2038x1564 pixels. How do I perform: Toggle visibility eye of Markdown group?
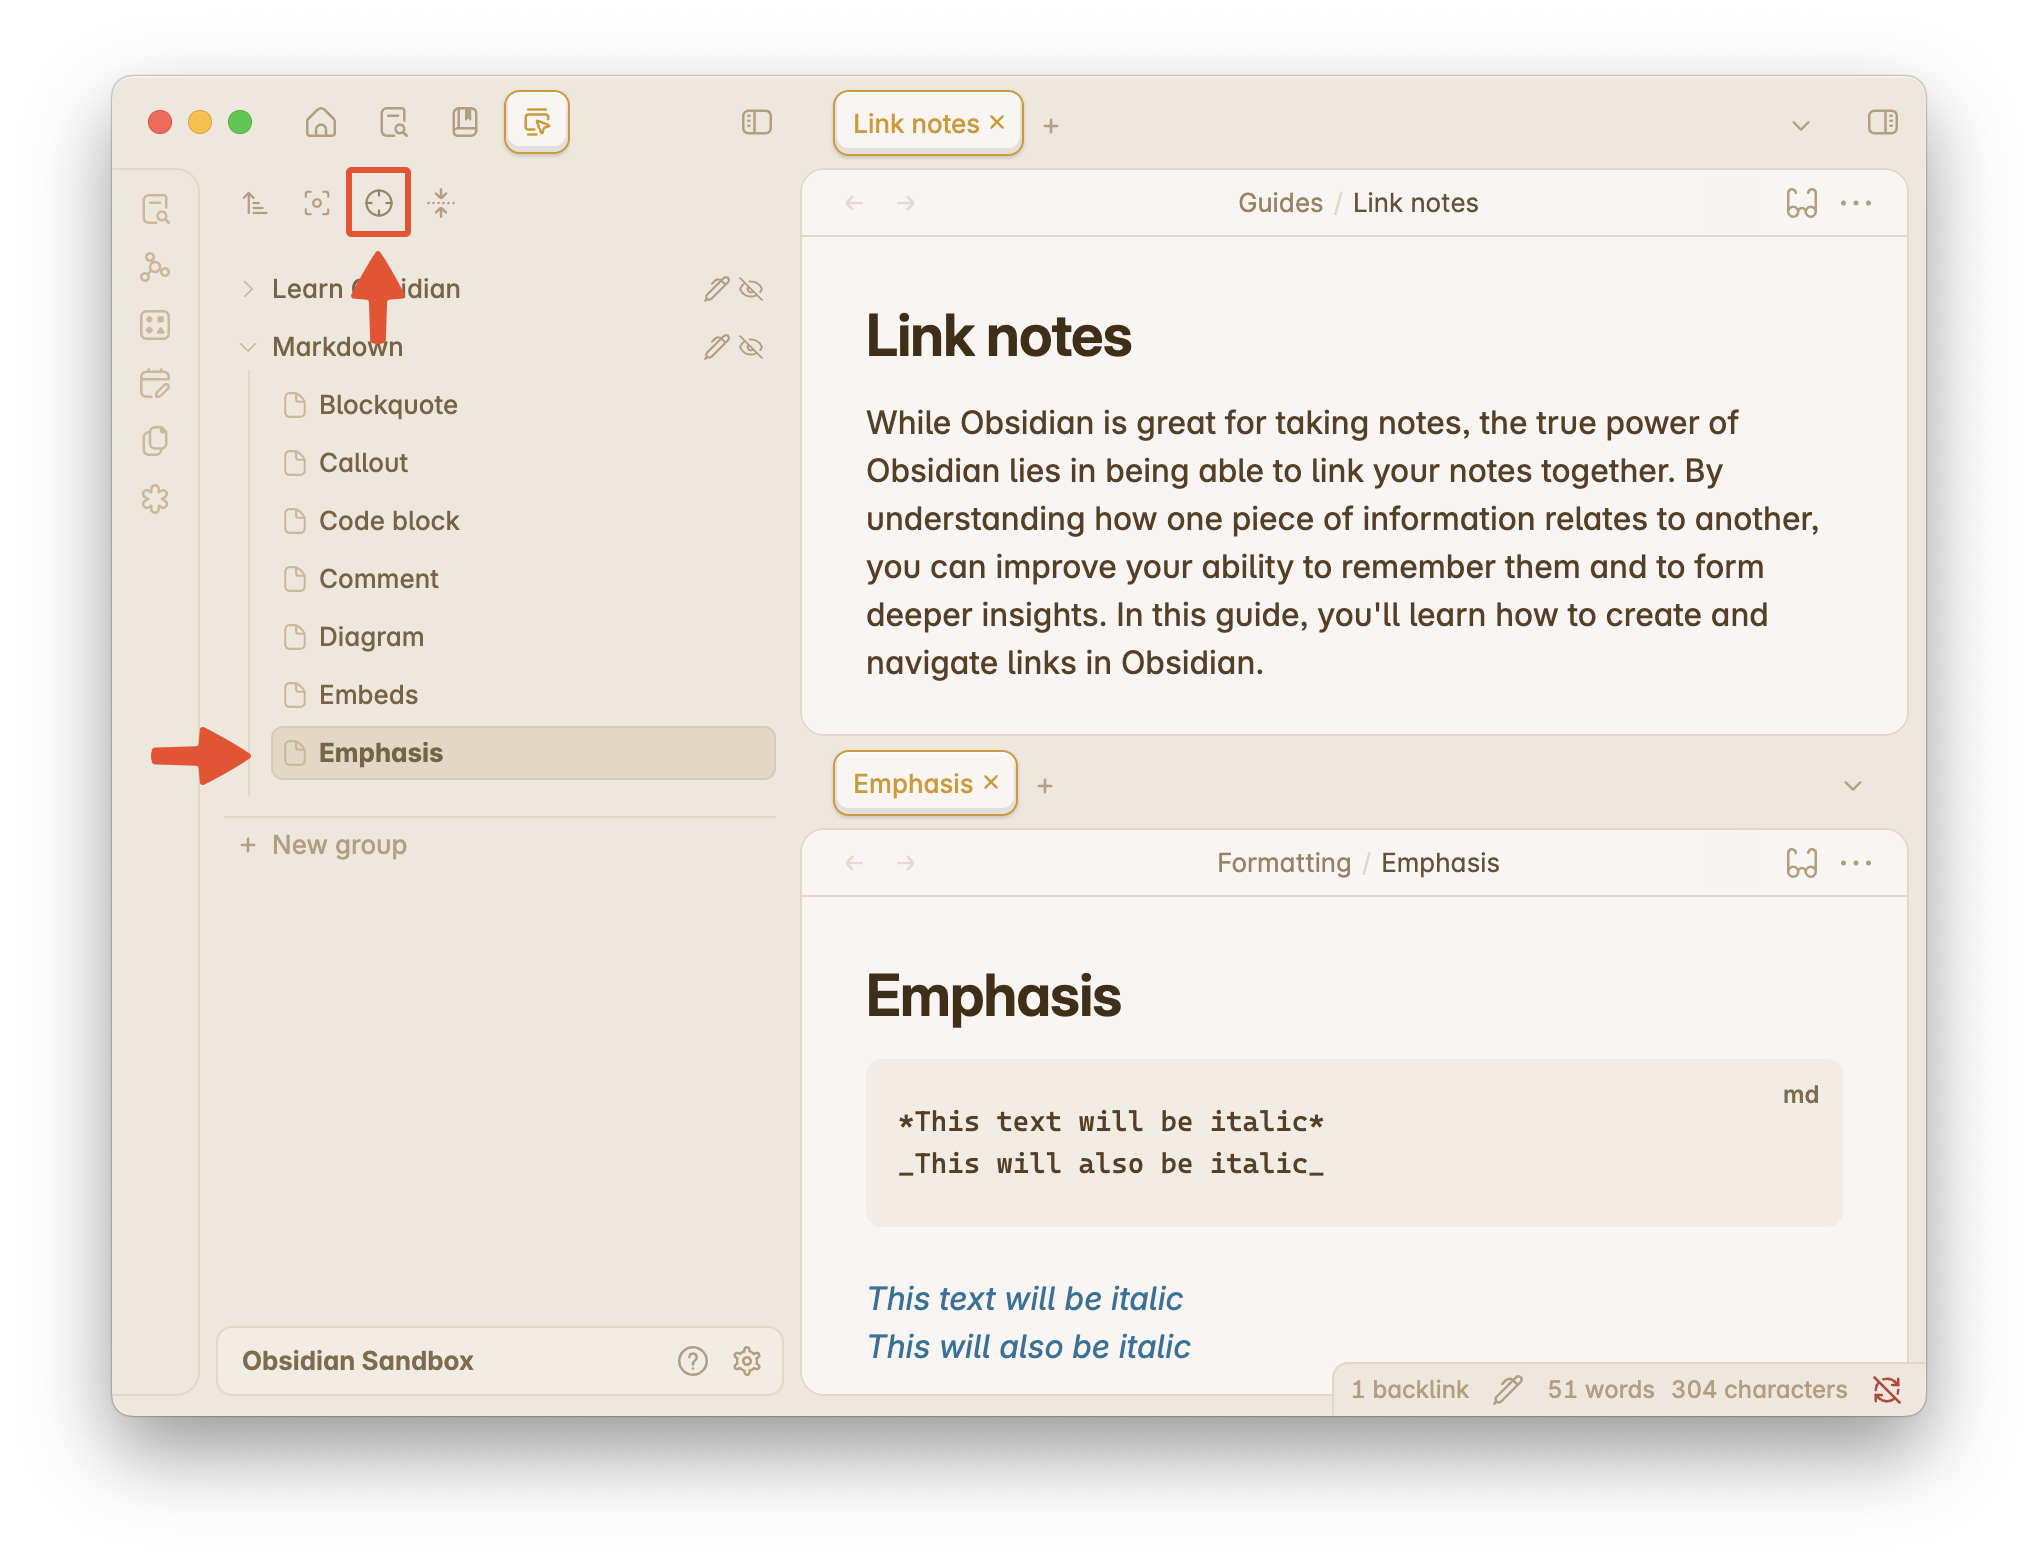(x=751, y=347)
